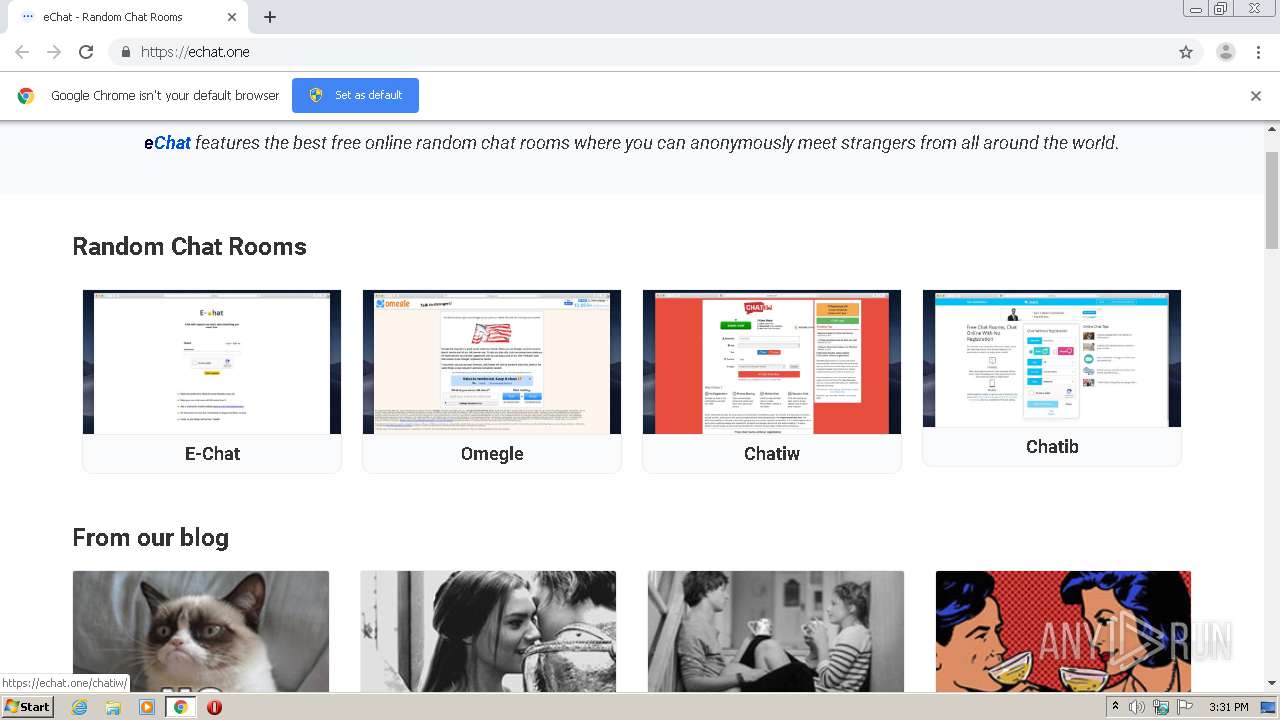Open a new tab with the plus button
The image size is (1280, 720).
pyautogui.click(x=270, y=17)
